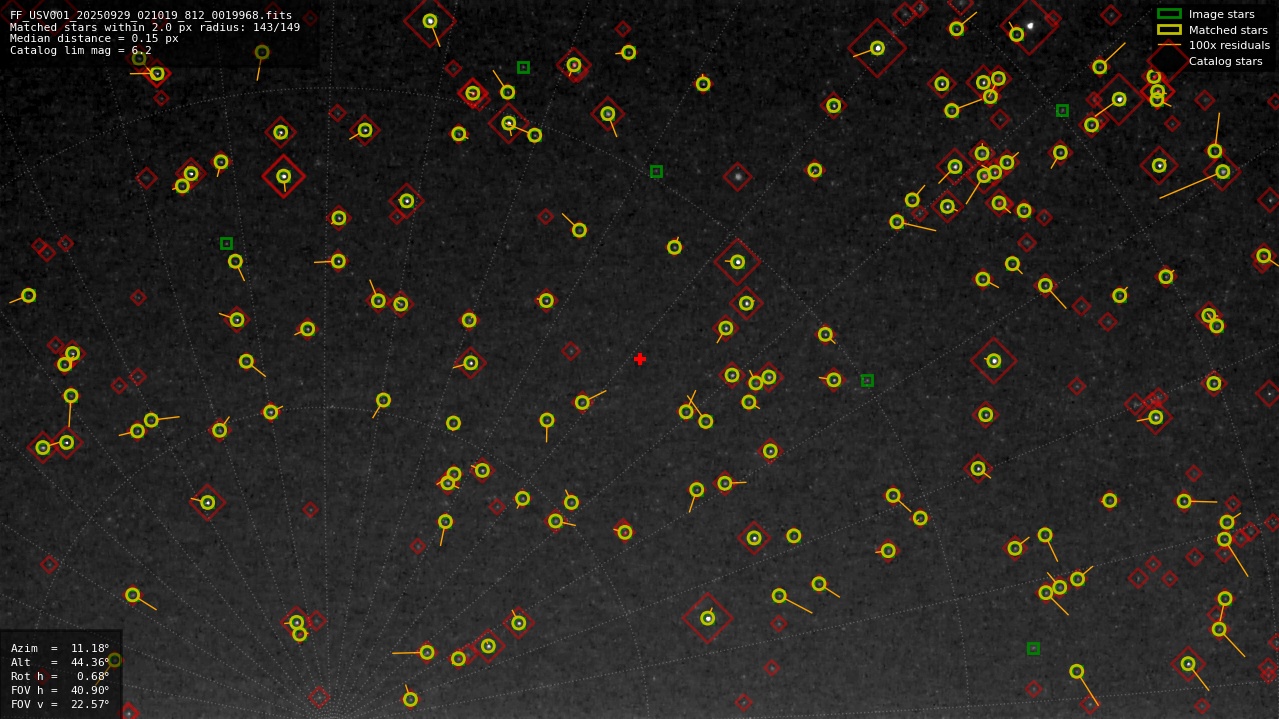Click the 'Rot h = 0.68°' readout
This screenshot has width=1279, height=719.
[60, 676]
